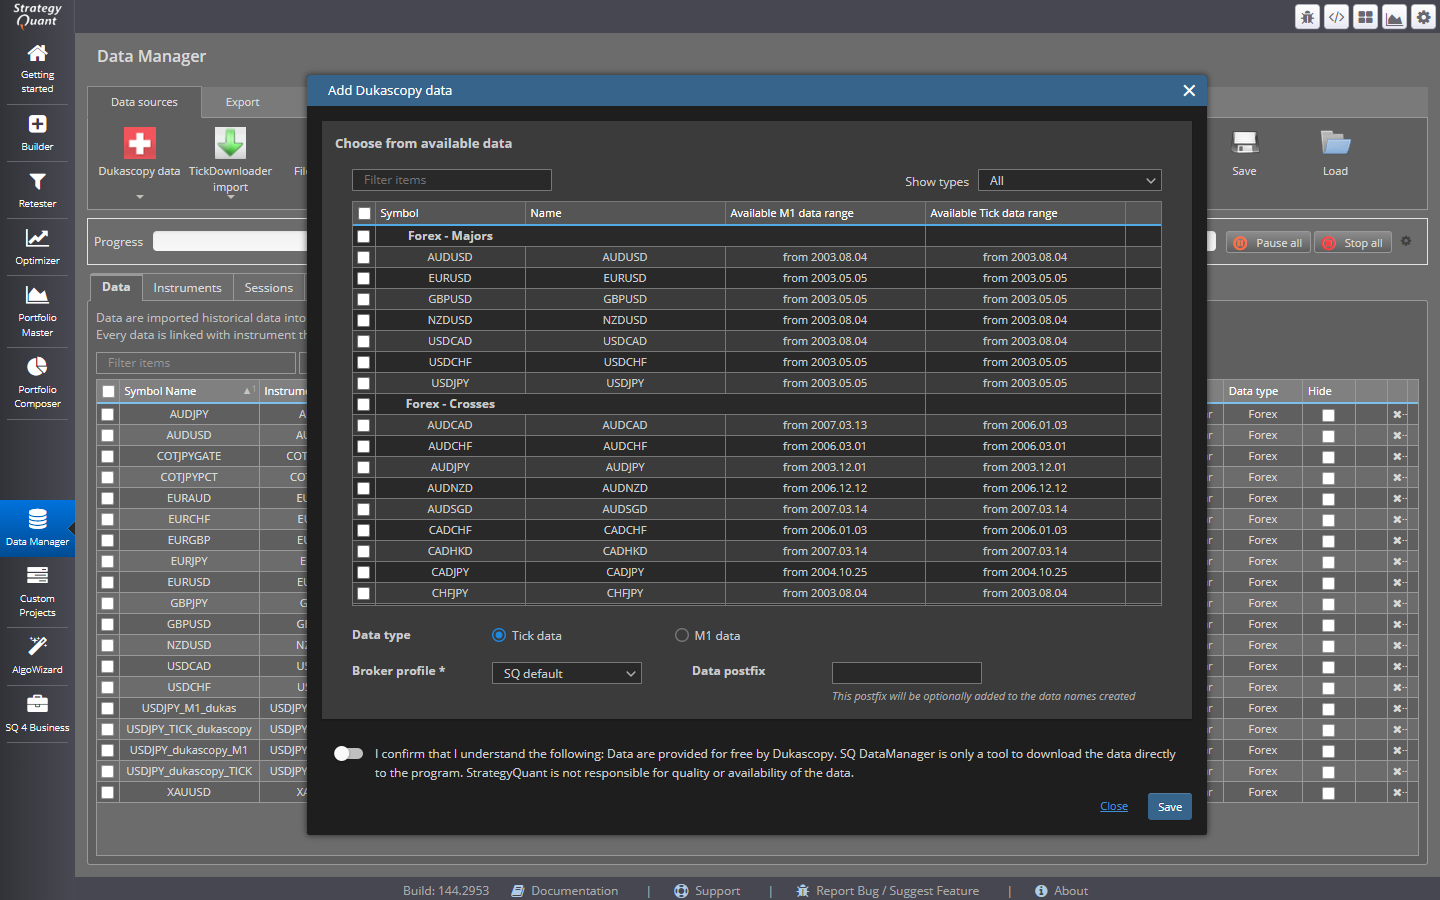Open the Instruments tab
The height and width of the screenshot is (900, 1440).
click(187, 288)
